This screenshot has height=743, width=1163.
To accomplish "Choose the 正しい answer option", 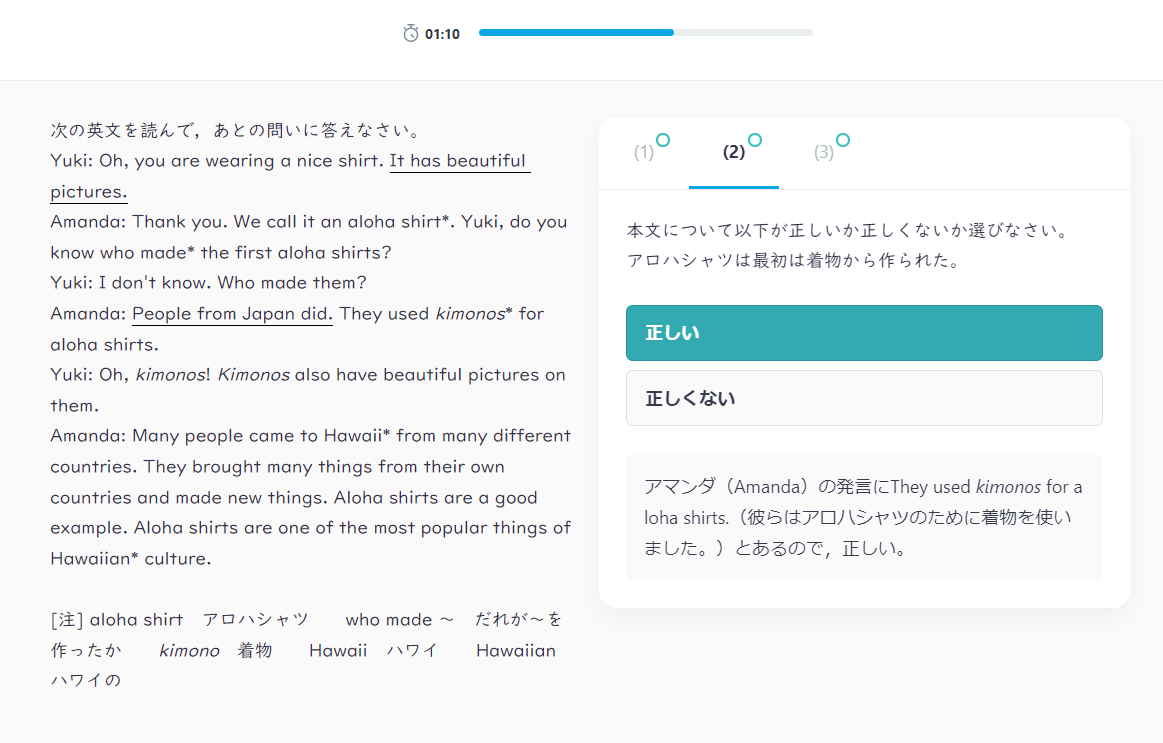I will tap(864, 333).
